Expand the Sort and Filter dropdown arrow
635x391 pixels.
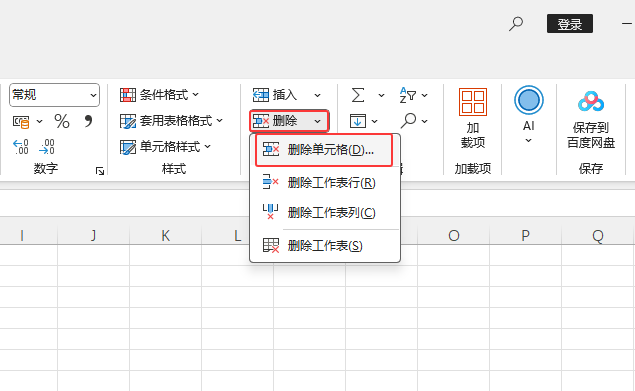(424, 96)
